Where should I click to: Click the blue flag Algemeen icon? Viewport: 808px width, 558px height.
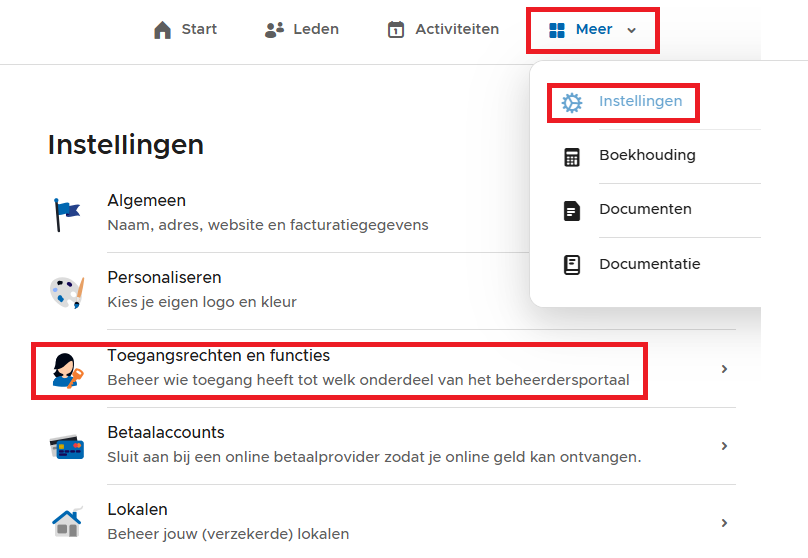[67, 214]
